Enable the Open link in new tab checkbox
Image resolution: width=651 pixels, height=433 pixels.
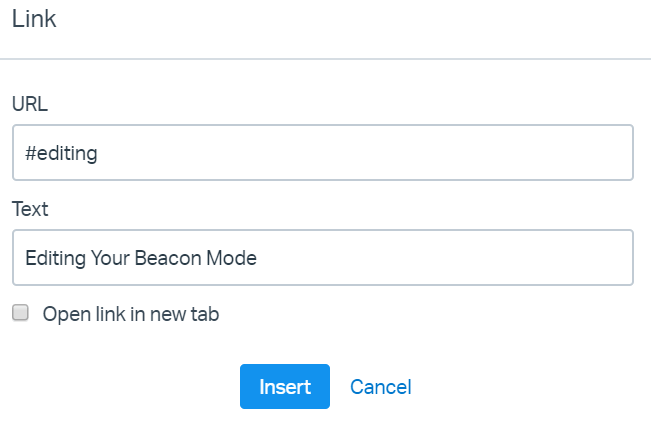click(20, 313)
